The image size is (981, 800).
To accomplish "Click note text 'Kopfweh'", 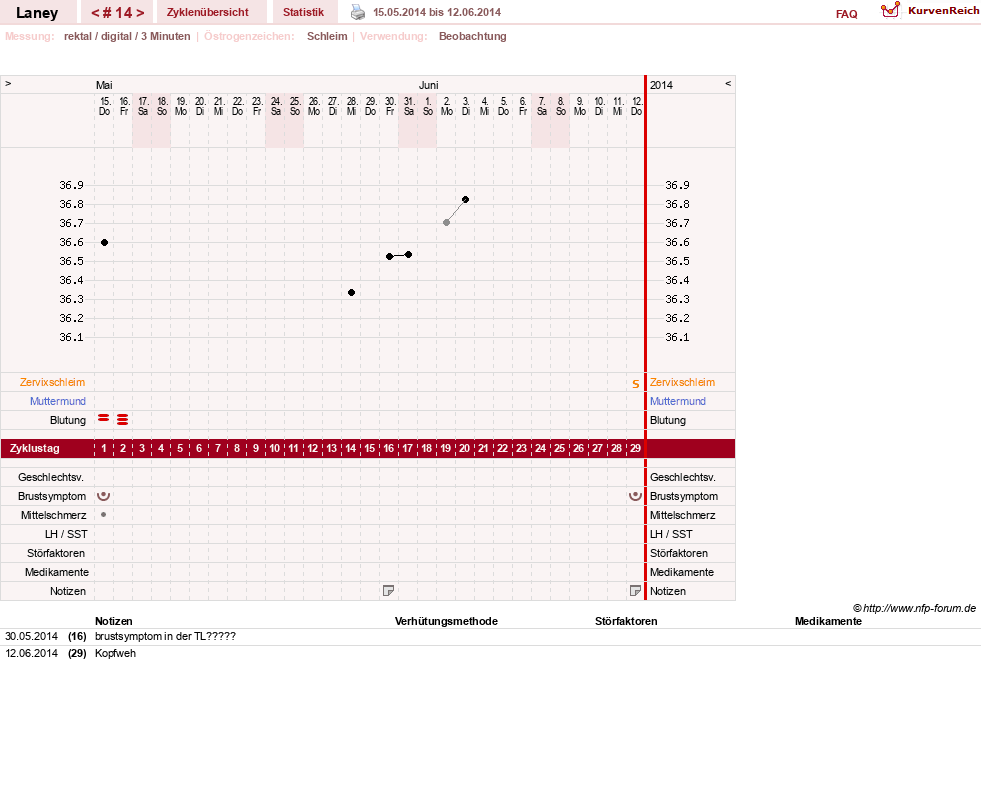I will point(115,653).
